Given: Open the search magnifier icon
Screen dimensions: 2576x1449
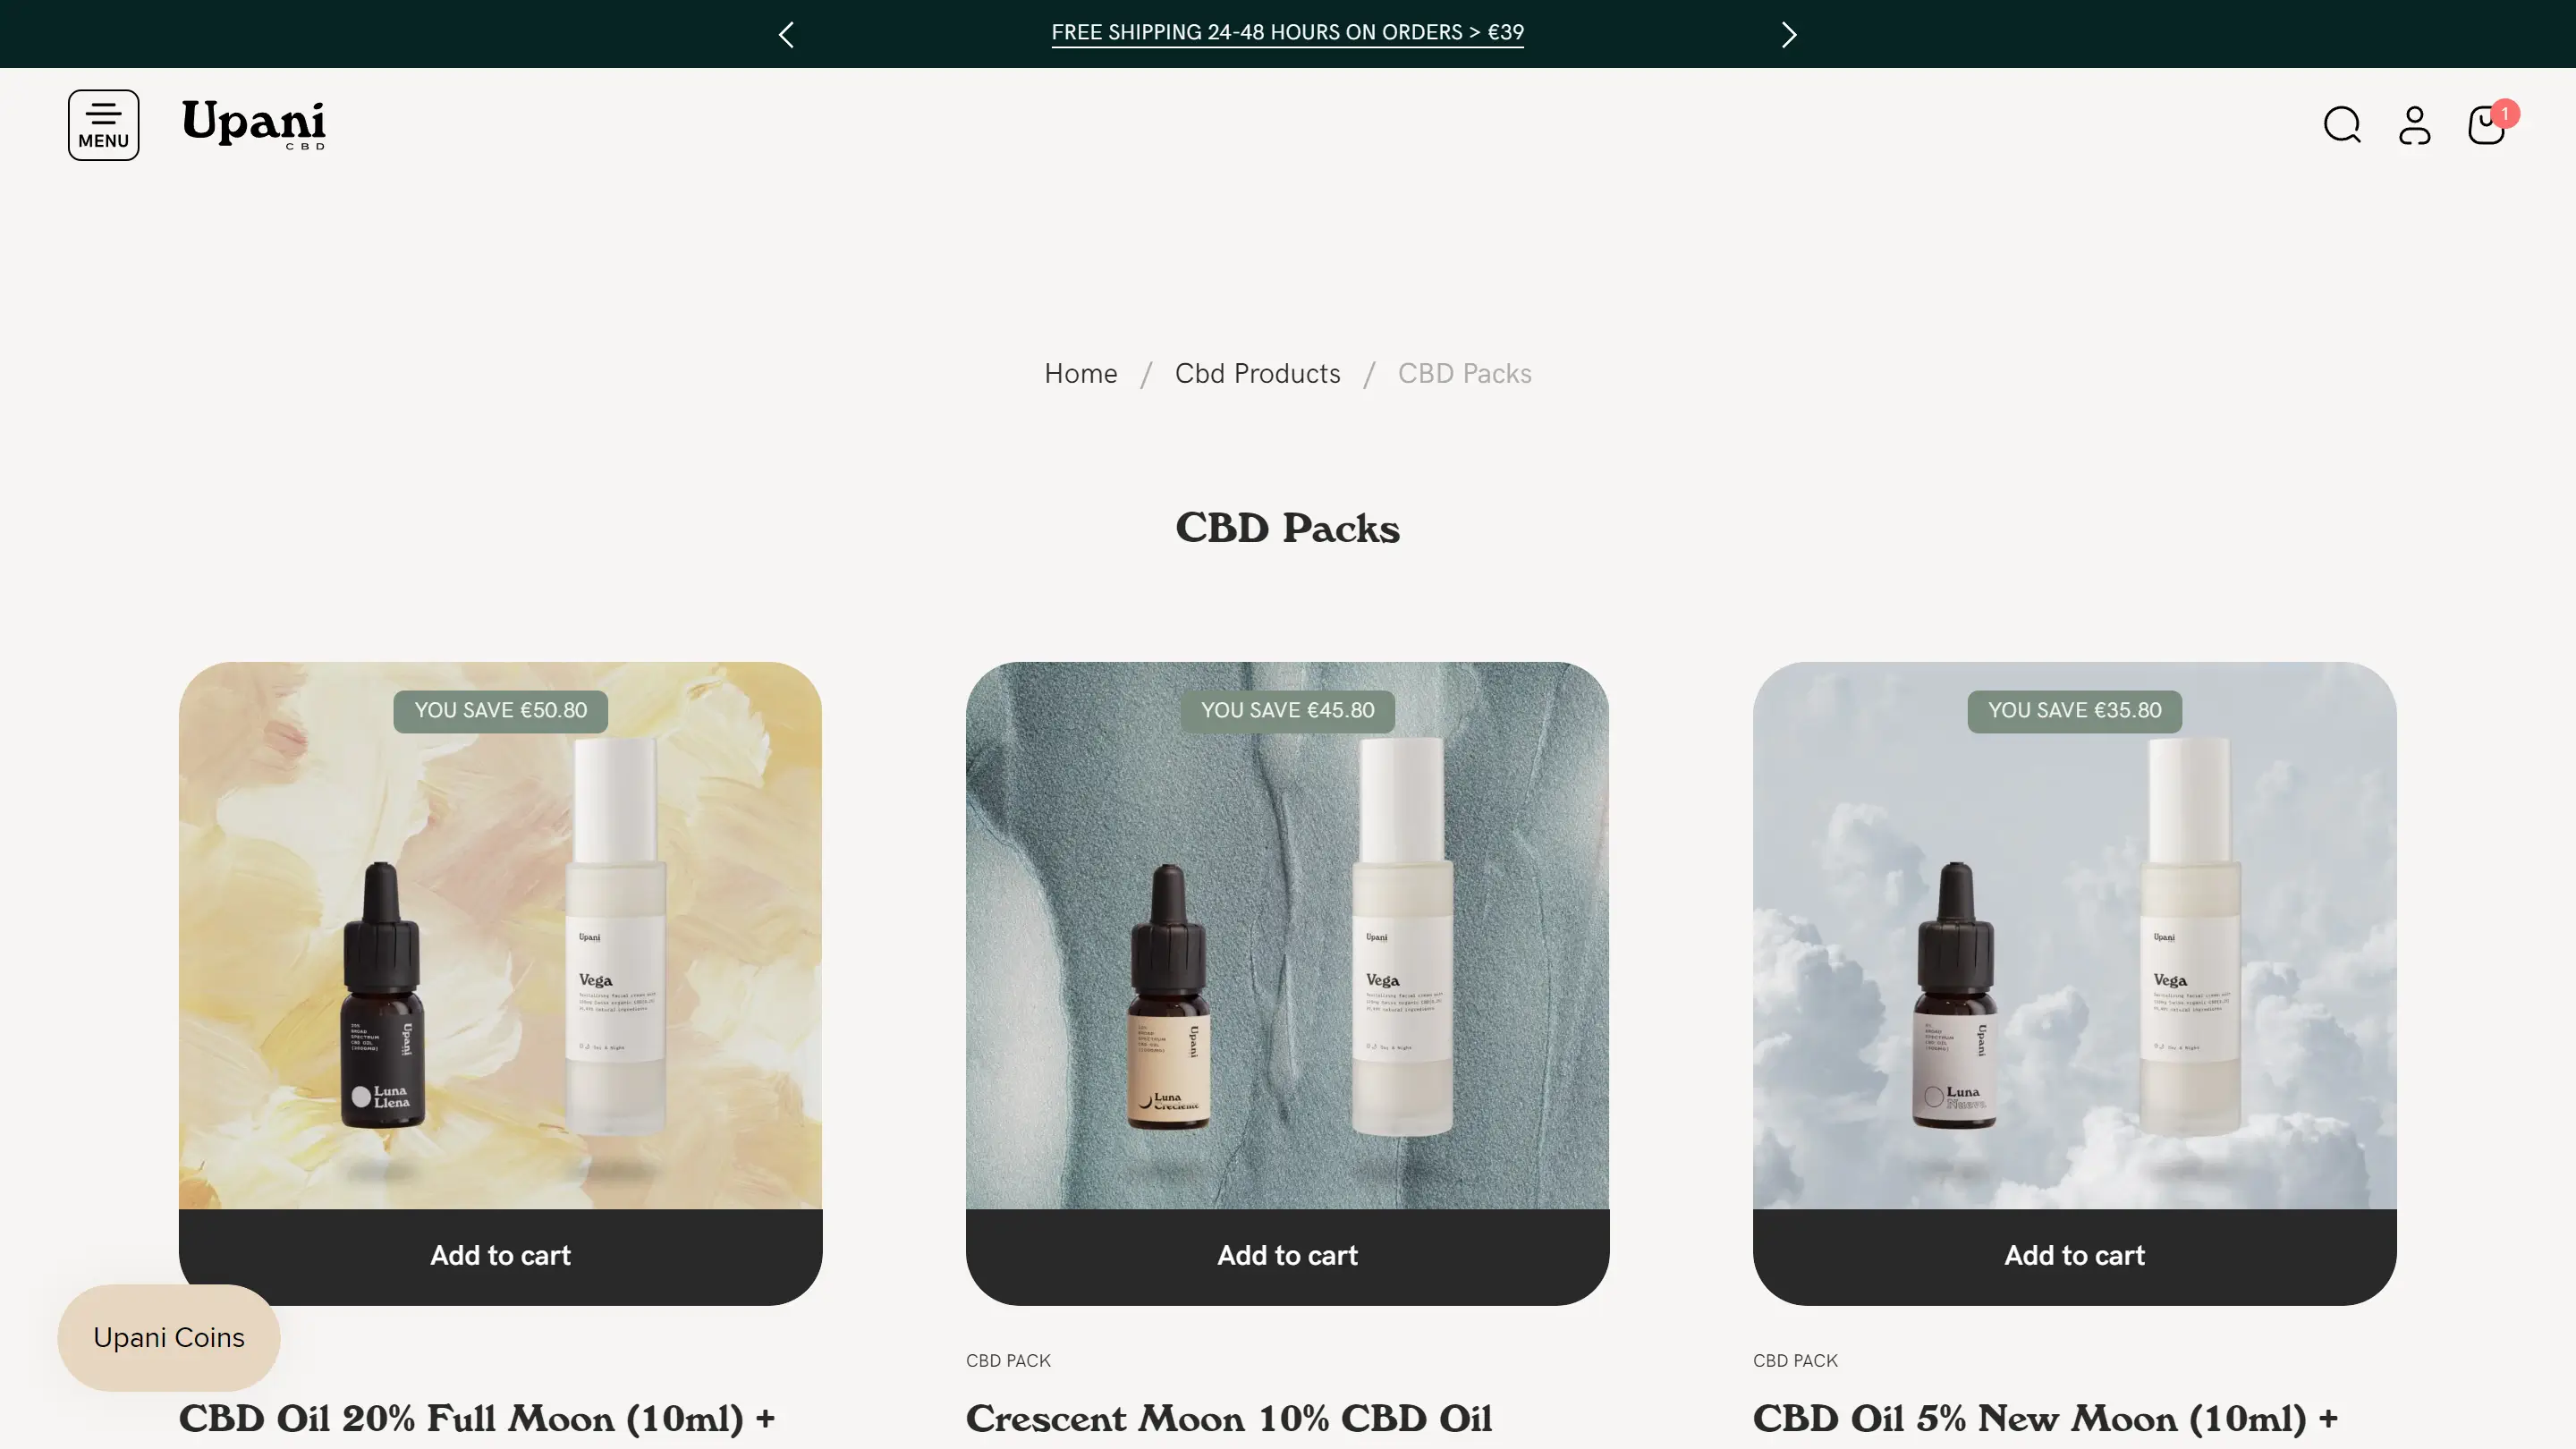Looking at the screenshot, I should pos(2341,125).
